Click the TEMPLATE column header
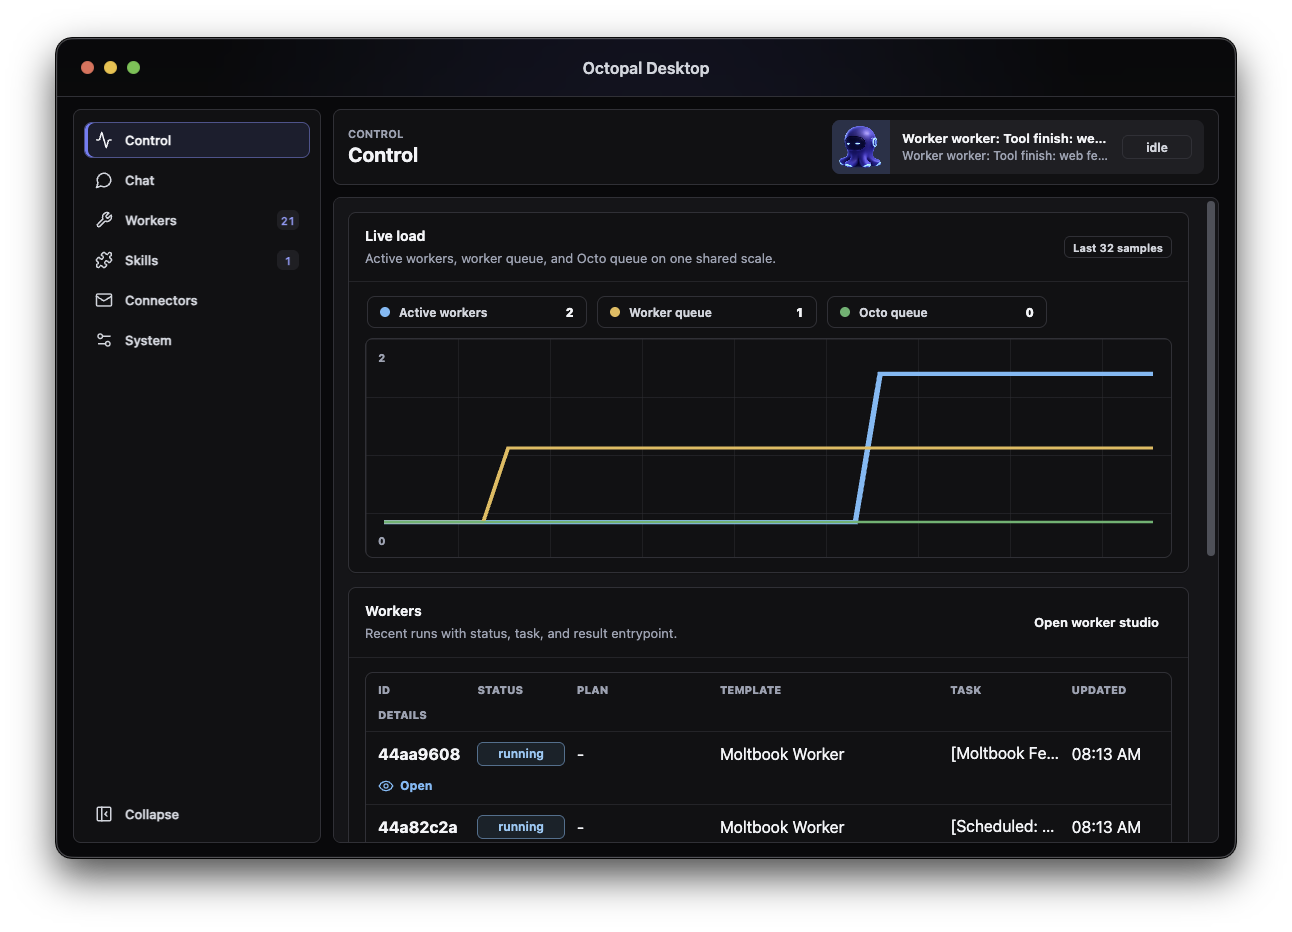This screenshot has width=1292, height=932. pyautogui.click(x=751, y=690)
